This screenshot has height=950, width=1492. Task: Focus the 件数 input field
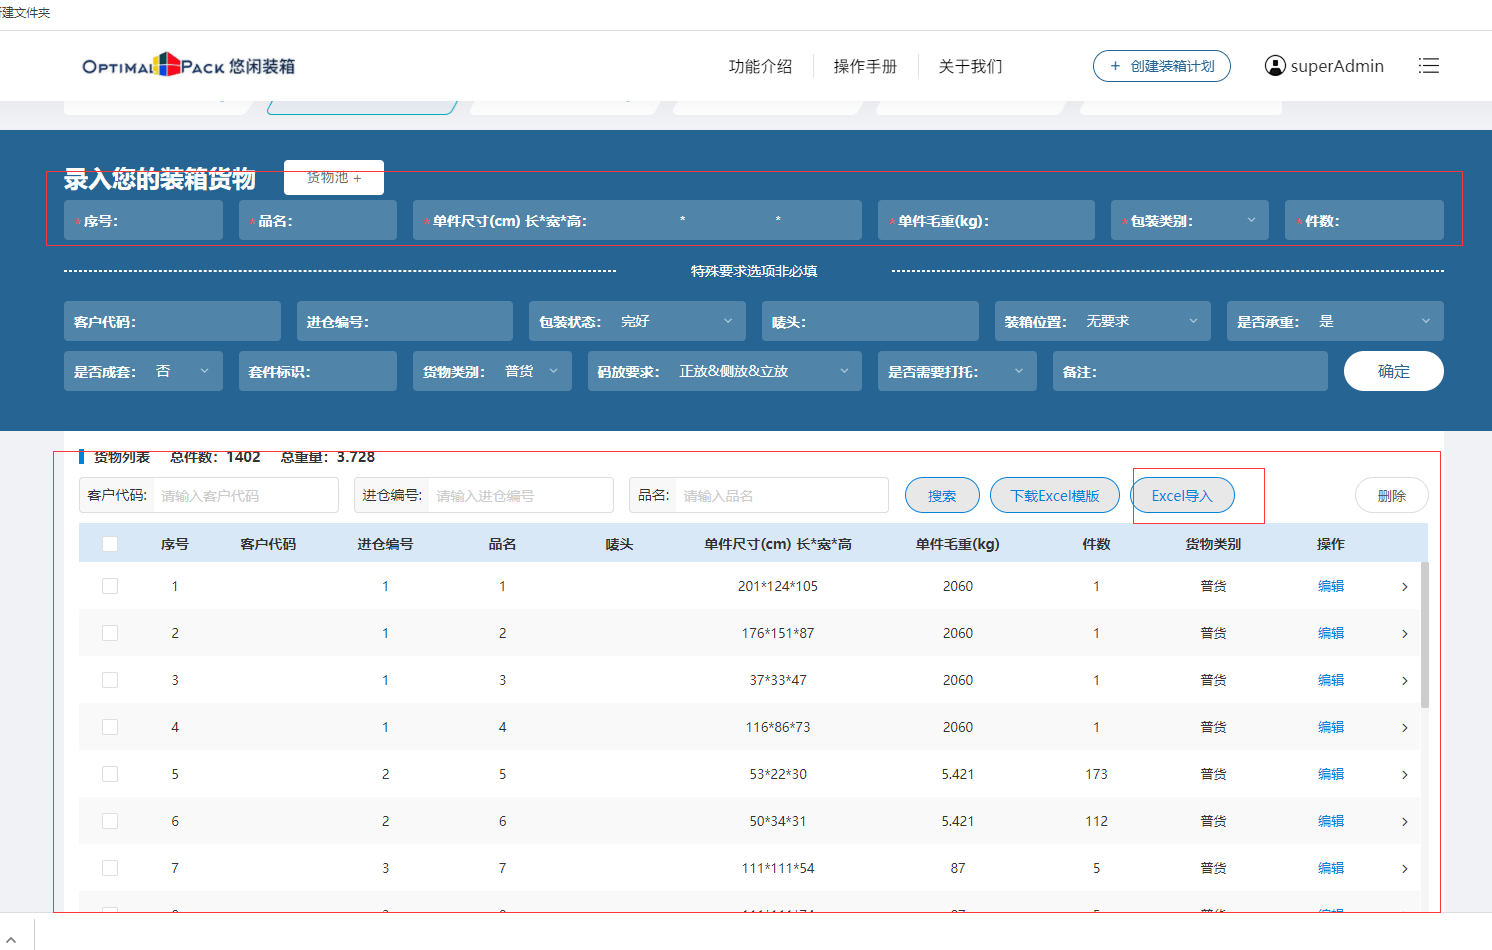point(1364,220)
